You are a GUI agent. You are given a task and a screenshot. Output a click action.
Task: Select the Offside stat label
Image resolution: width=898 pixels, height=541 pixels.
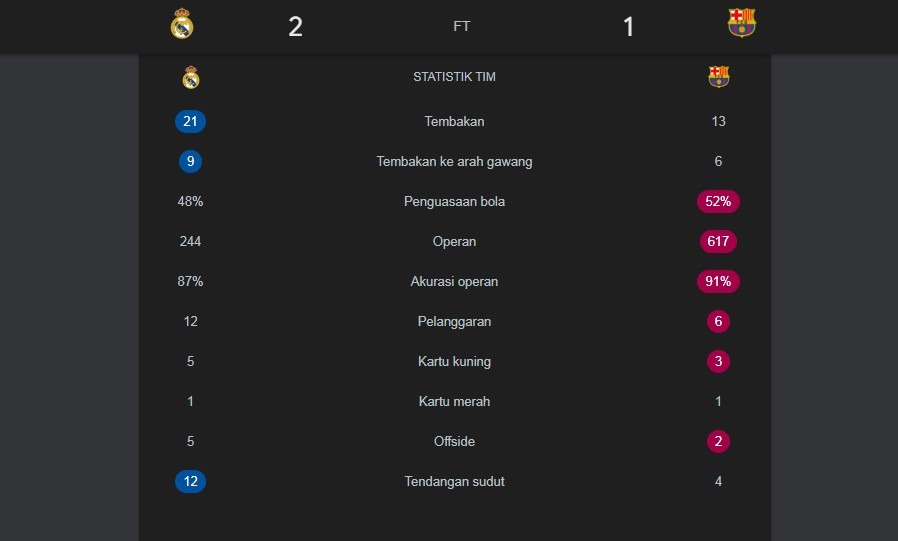454,442
